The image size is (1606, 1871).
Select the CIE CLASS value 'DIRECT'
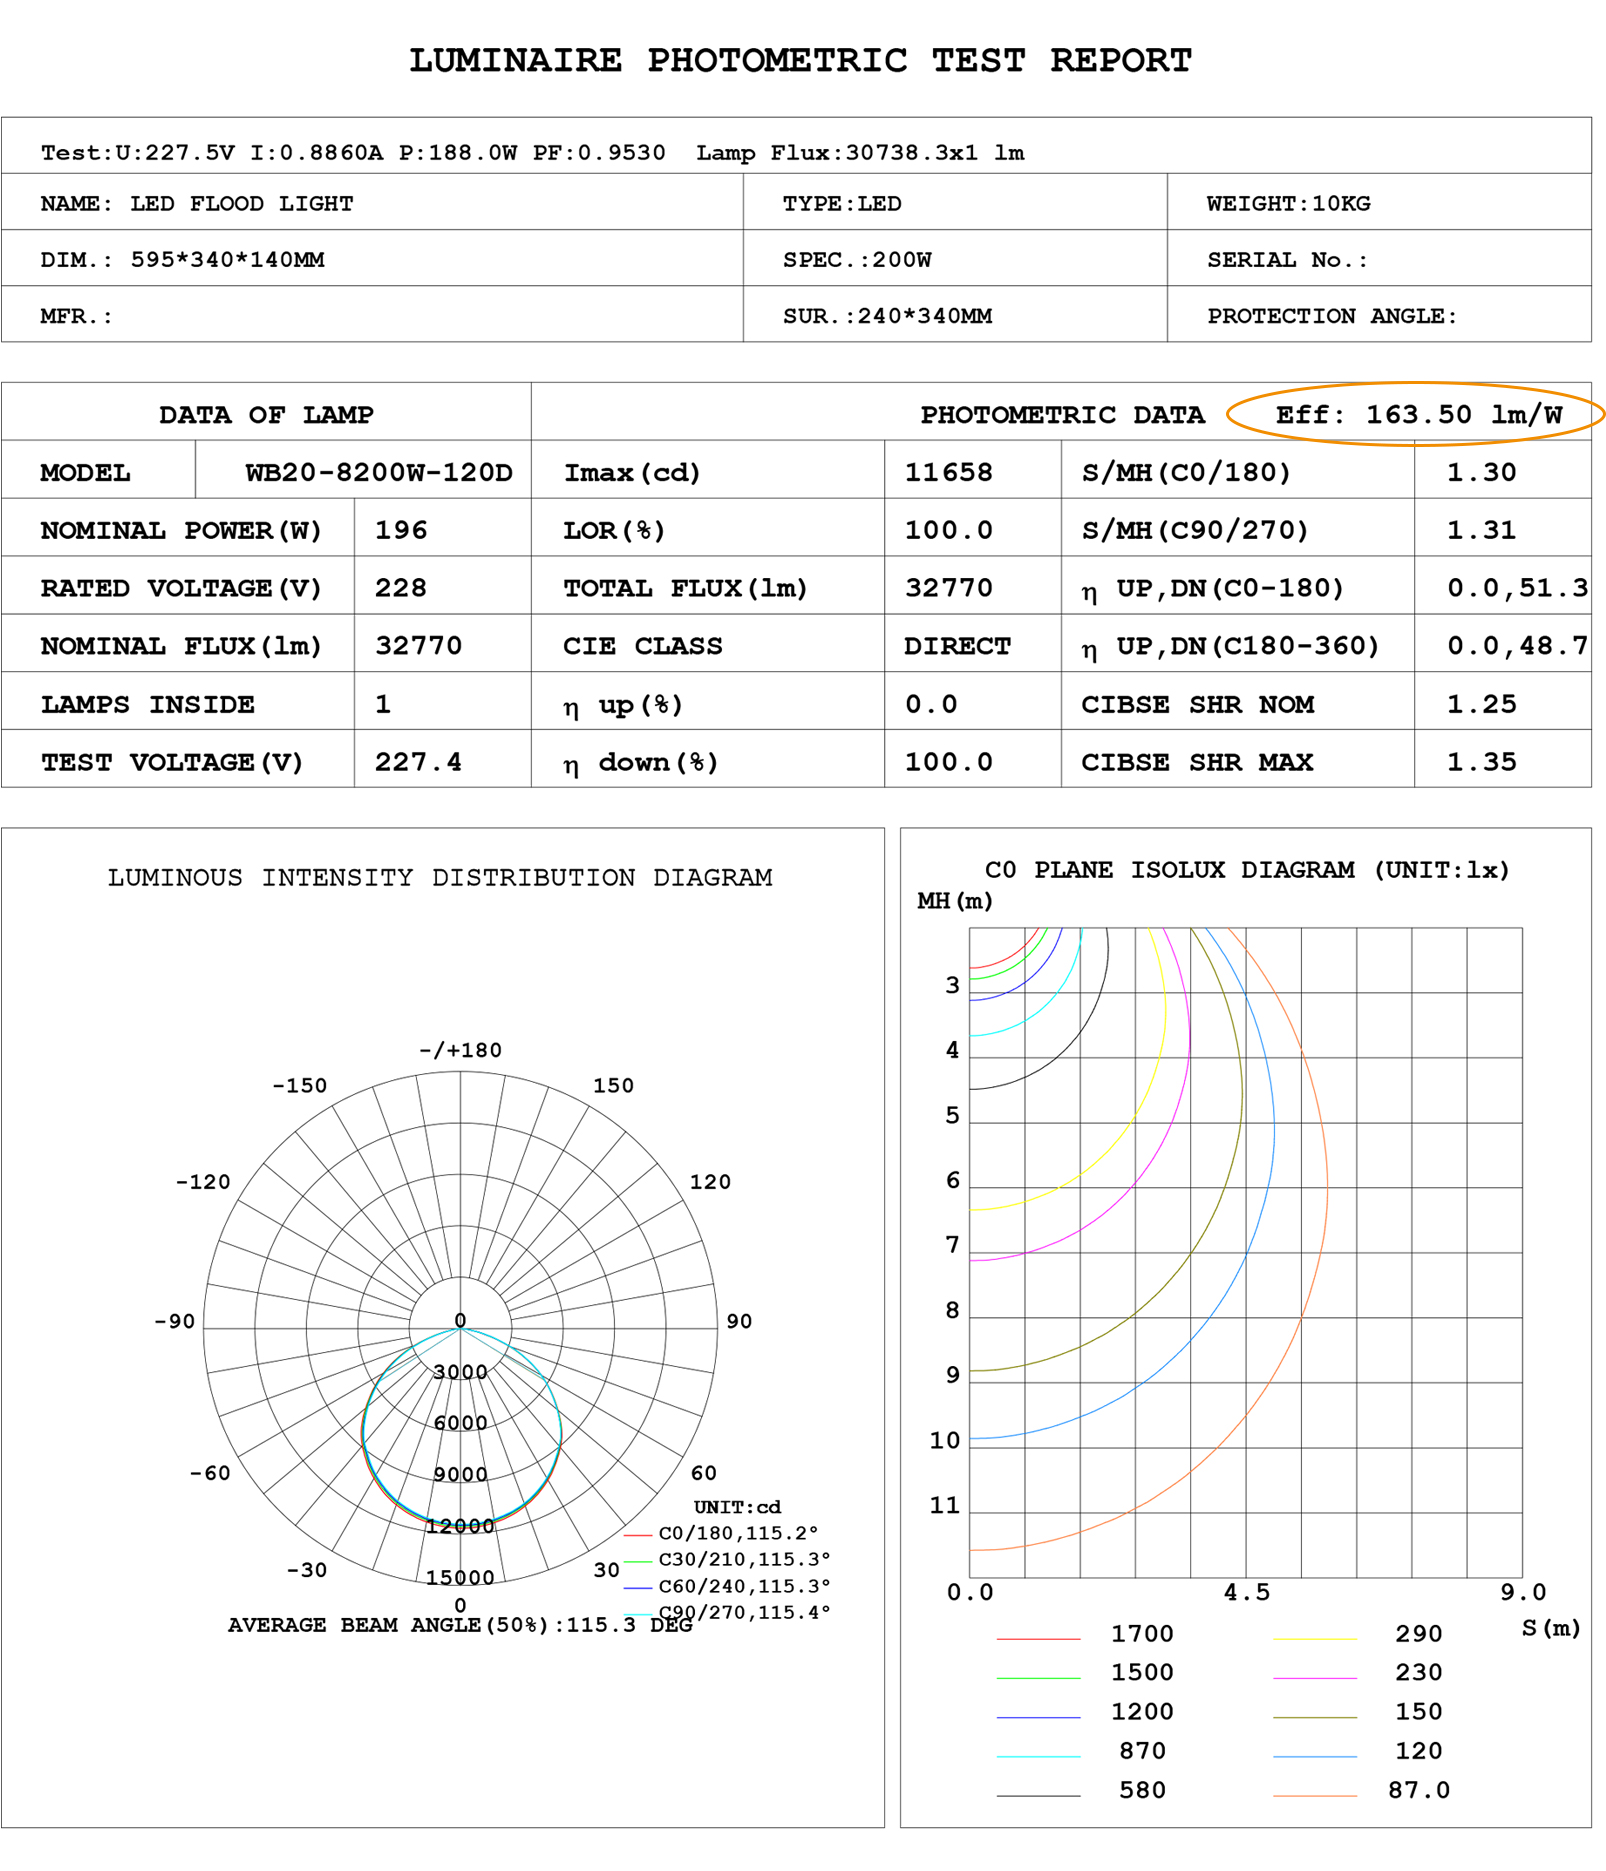pos(957,646)
